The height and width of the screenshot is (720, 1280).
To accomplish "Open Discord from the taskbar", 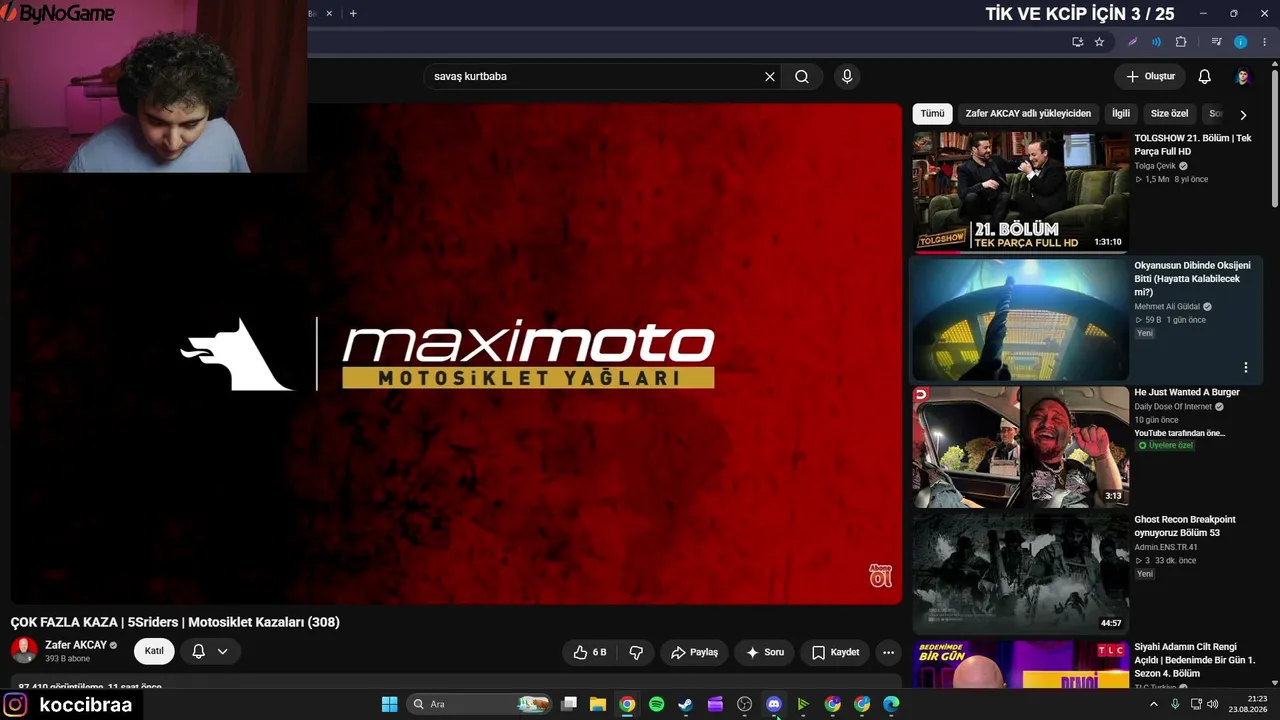I will [774, 704].
